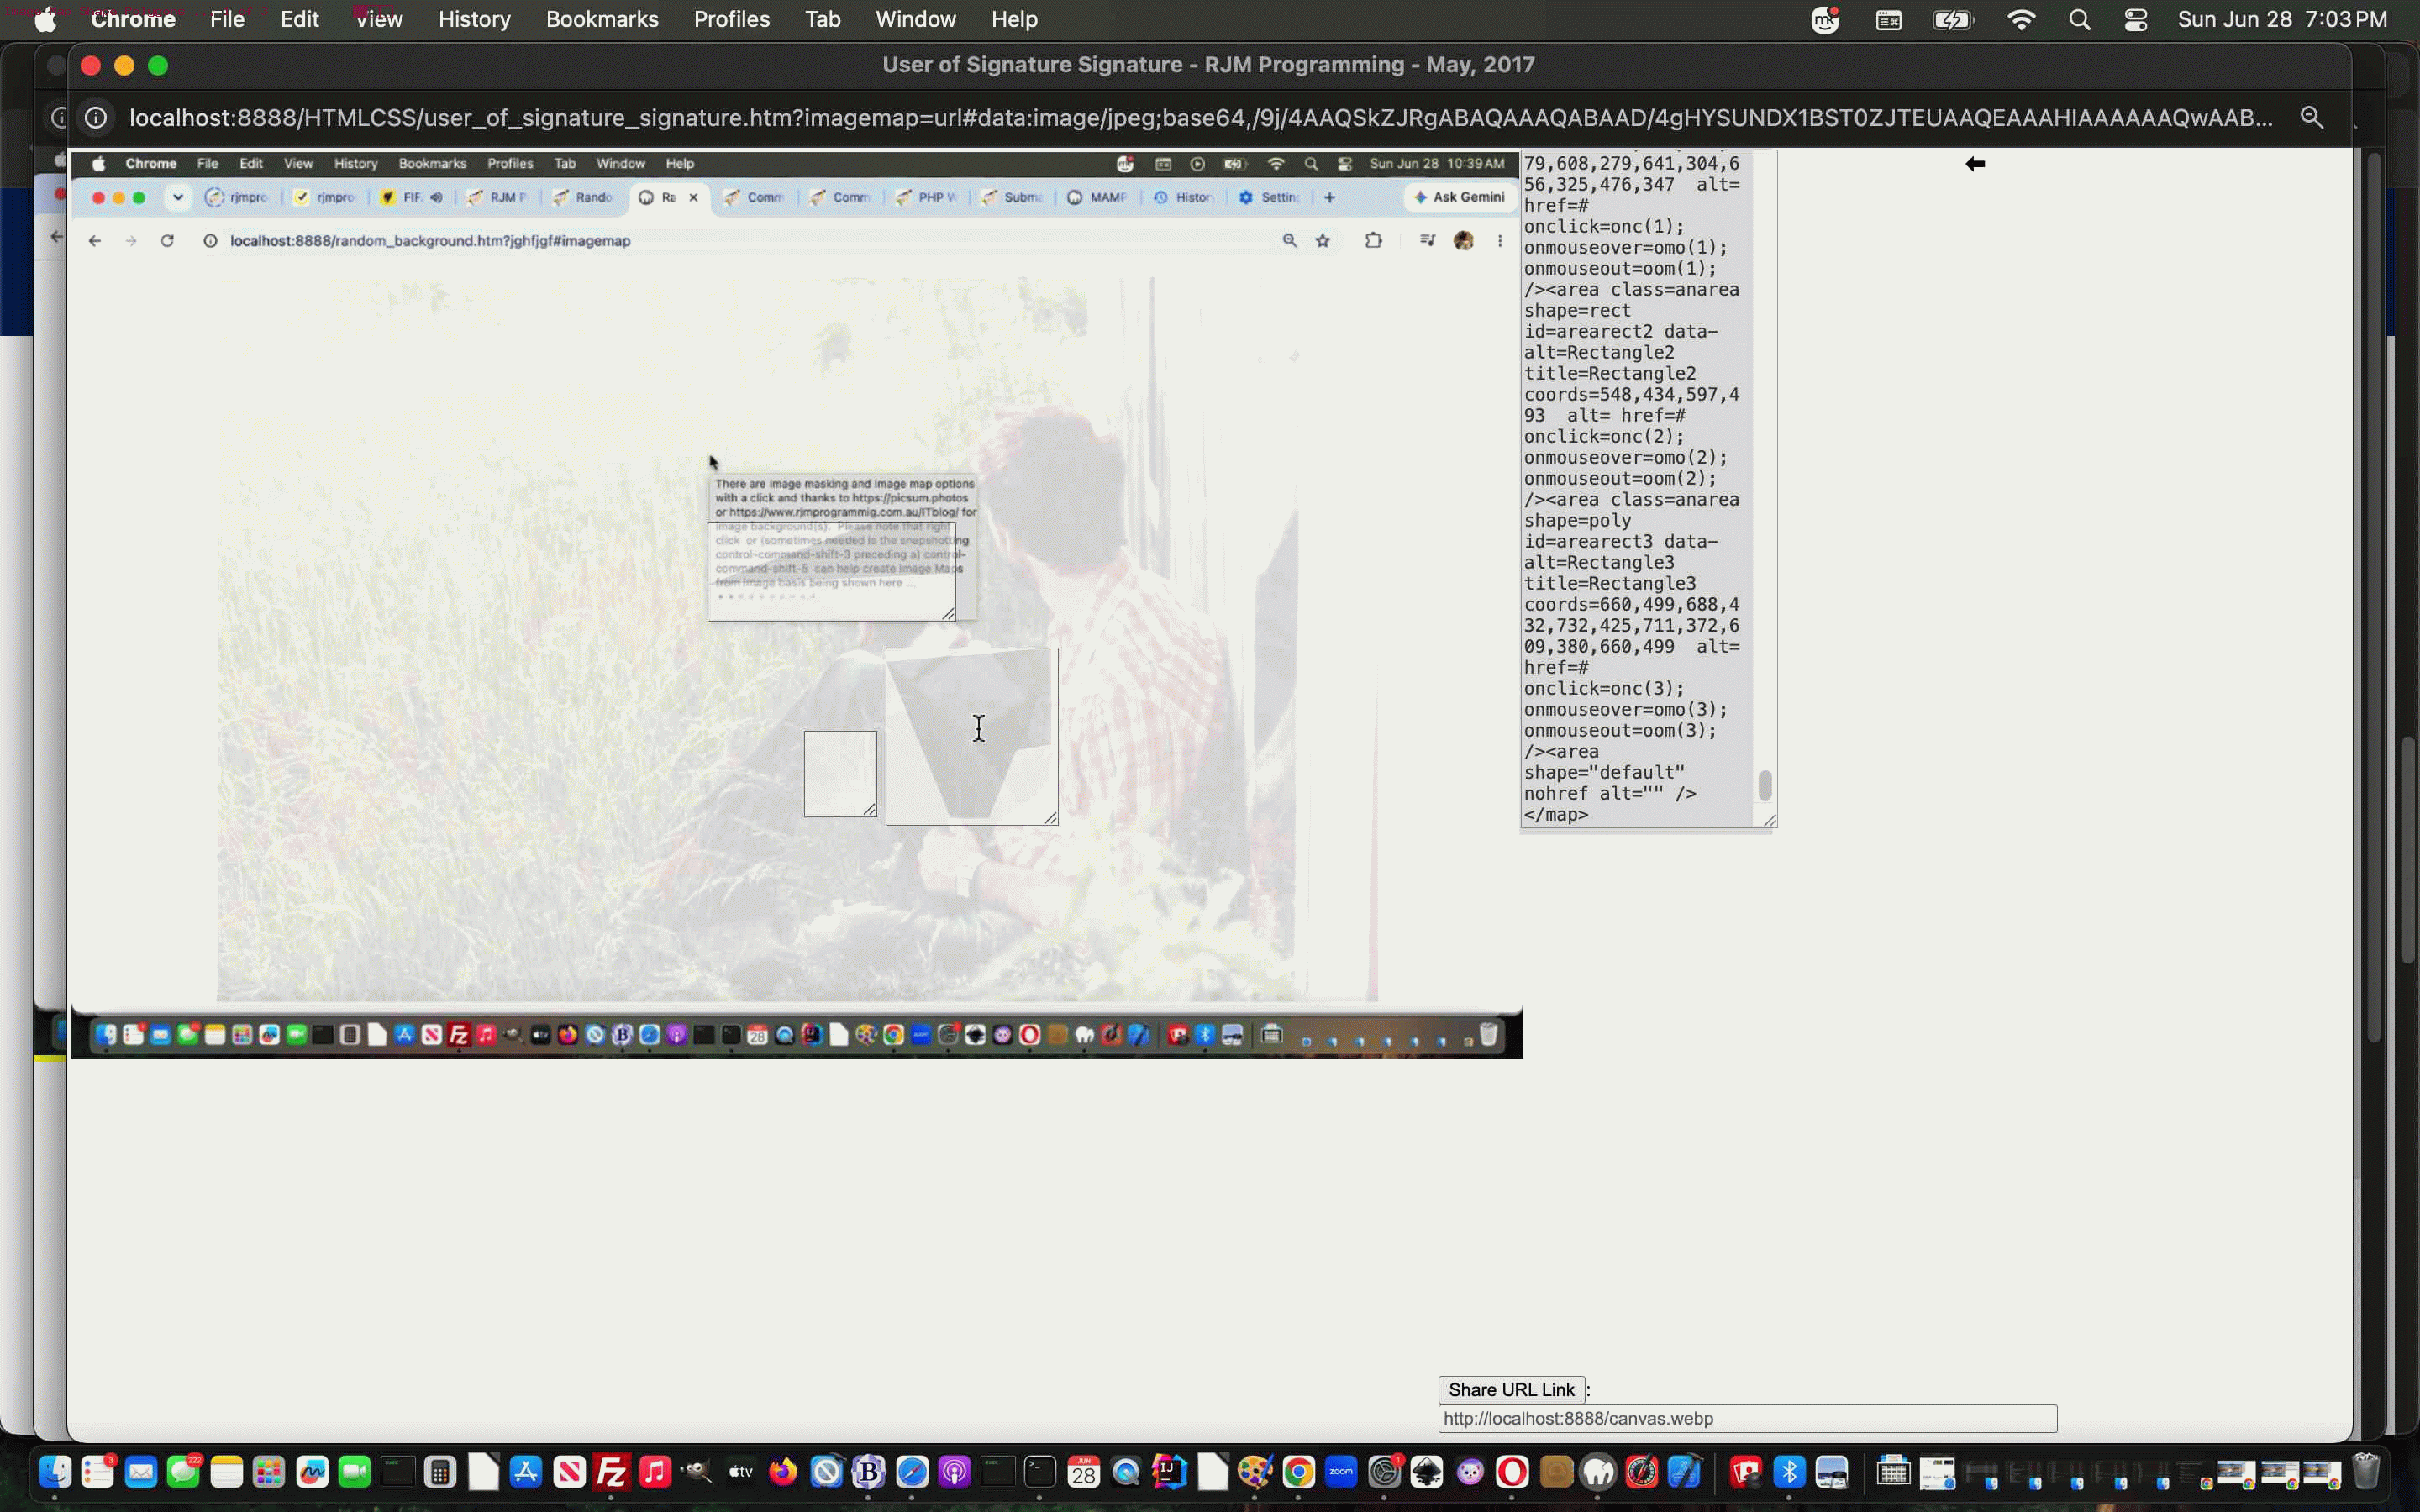Open the Chrome application menu
2420x1512 pixels.
tap(133, 20)
